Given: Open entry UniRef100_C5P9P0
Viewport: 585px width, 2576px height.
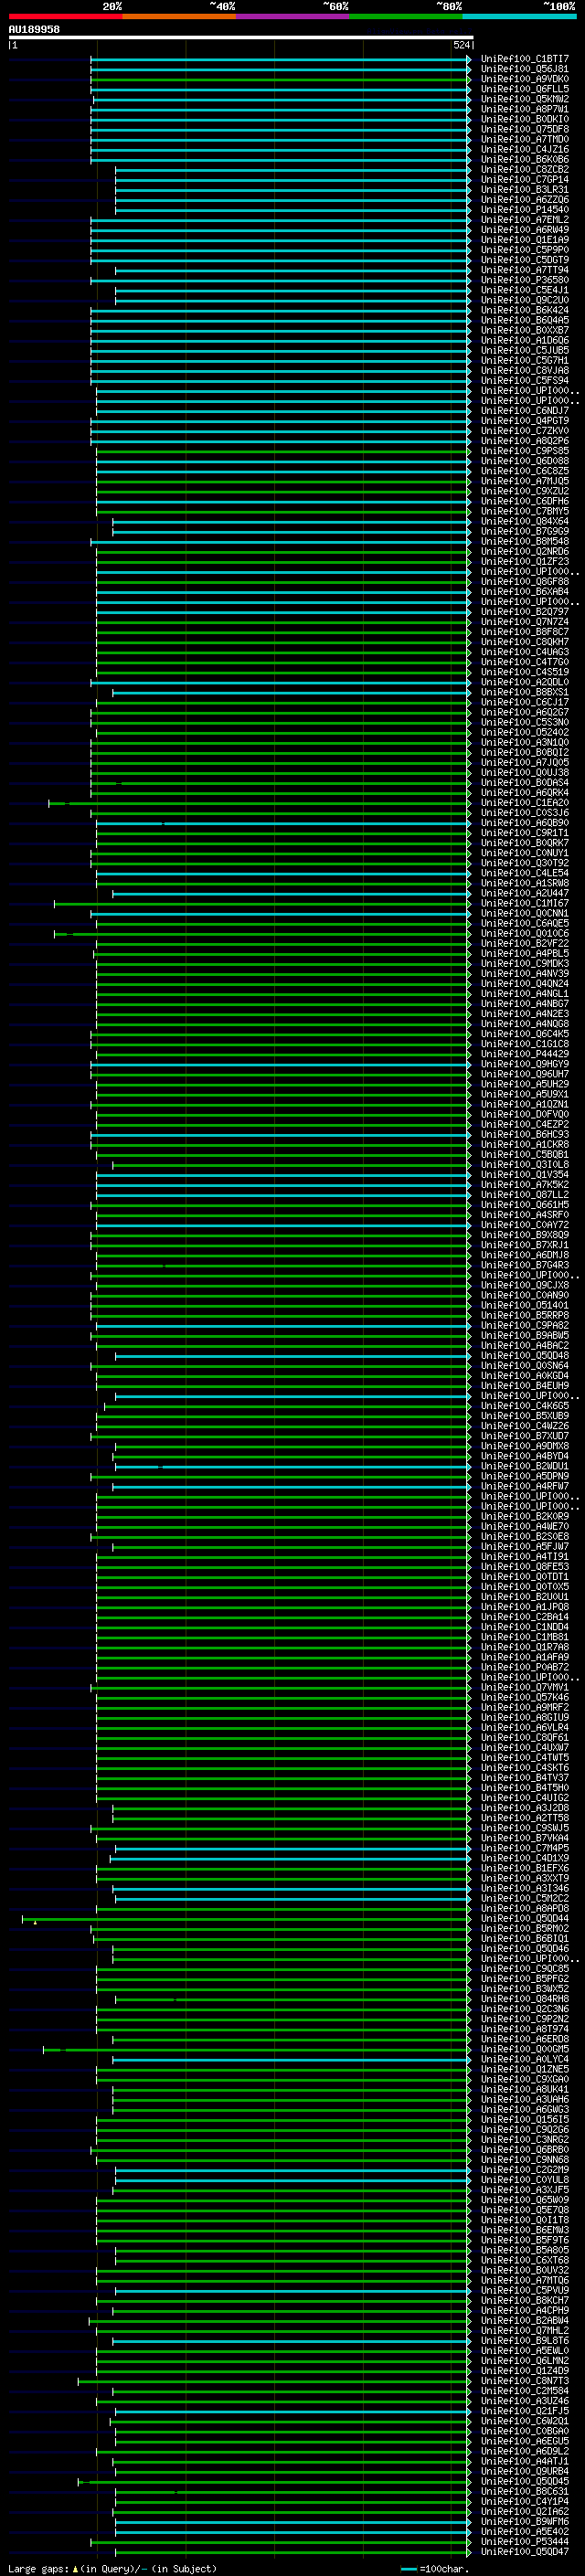Looking at the screenshot, I should [525, 250].
